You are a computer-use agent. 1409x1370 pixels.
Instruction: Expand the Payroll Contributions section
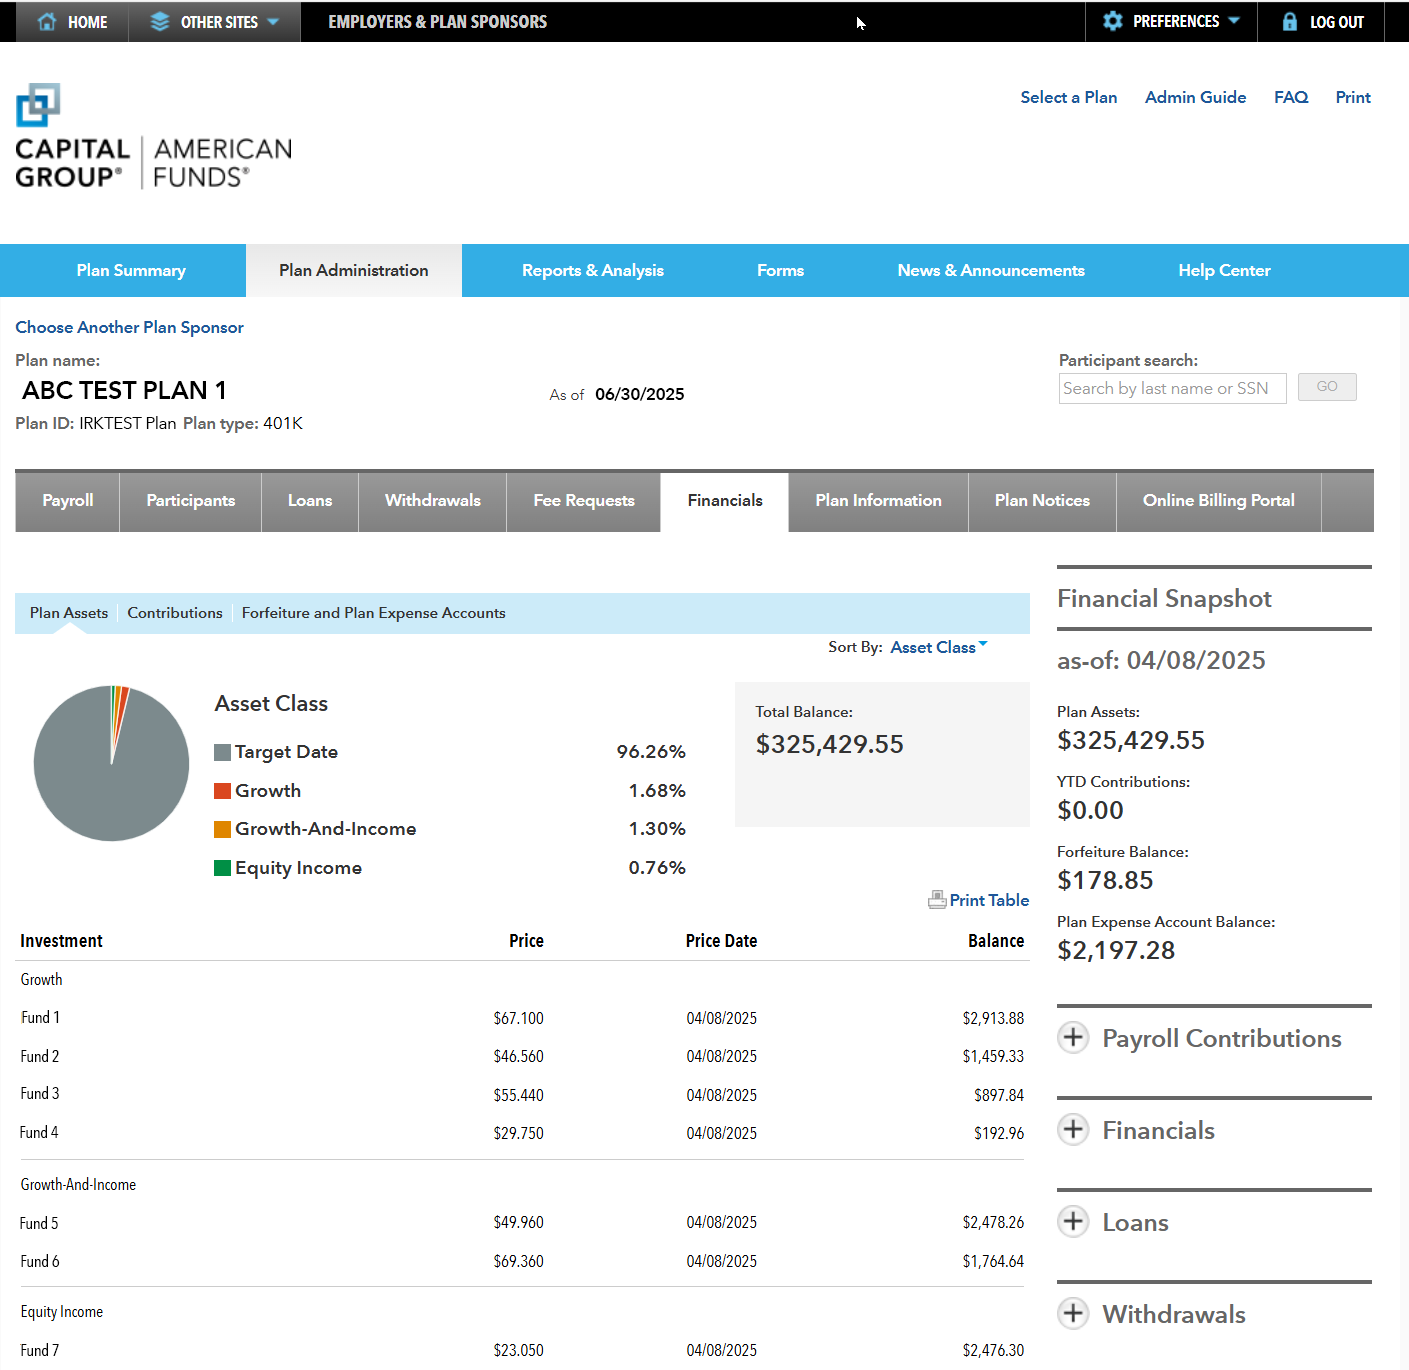coord(1073,1038)
